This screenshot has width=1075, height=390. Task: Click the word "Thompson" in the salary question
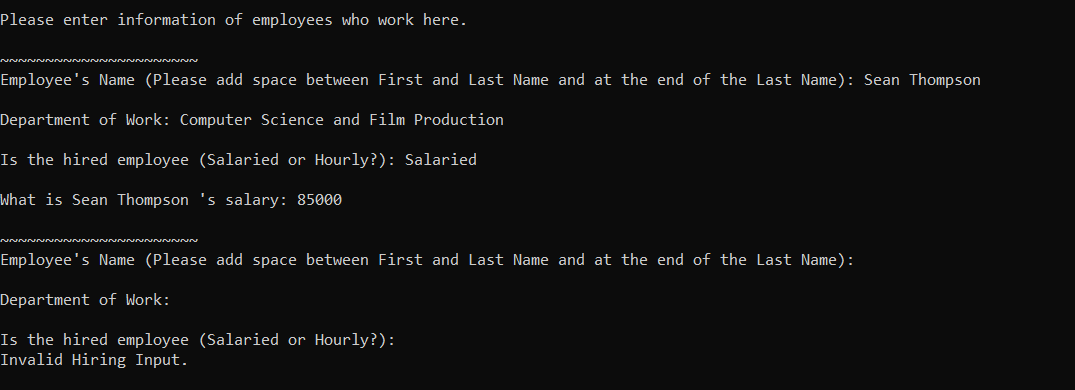point(153,200)
